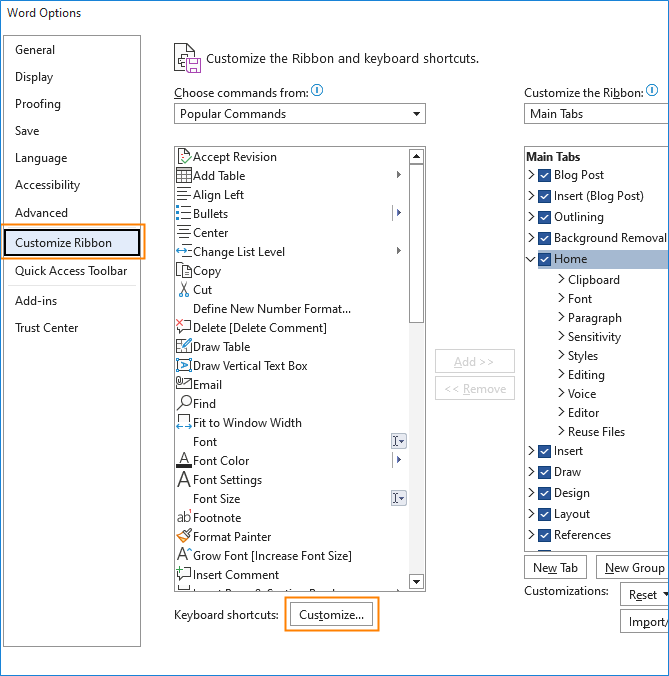669x676 pixels.
Task: Open the Main Tabs dropdown
Action: (597, 114)
